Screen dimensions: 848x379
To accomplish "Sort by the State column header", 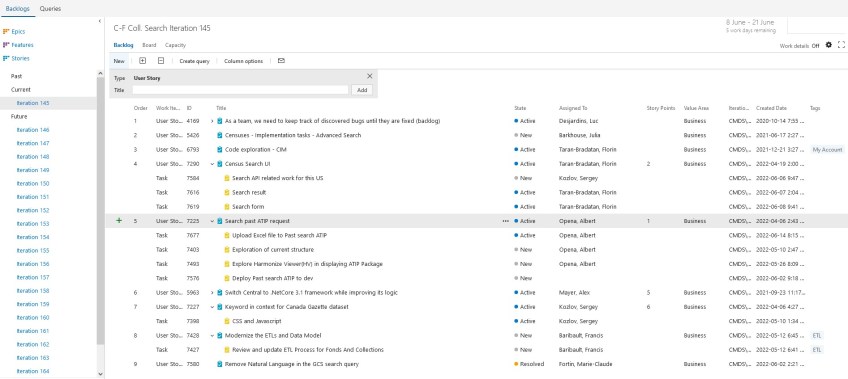I will (520, 108).
